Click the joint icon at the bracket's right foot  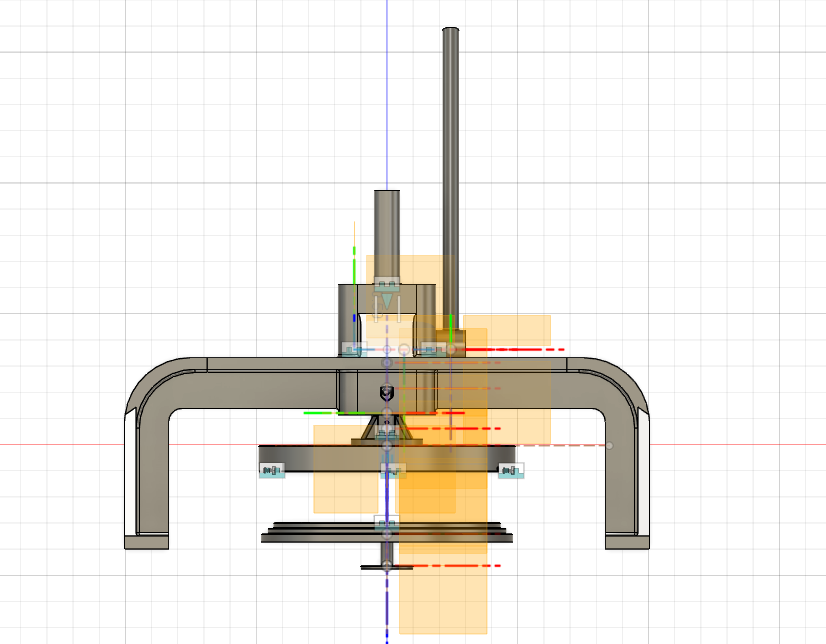click(433, 349)
